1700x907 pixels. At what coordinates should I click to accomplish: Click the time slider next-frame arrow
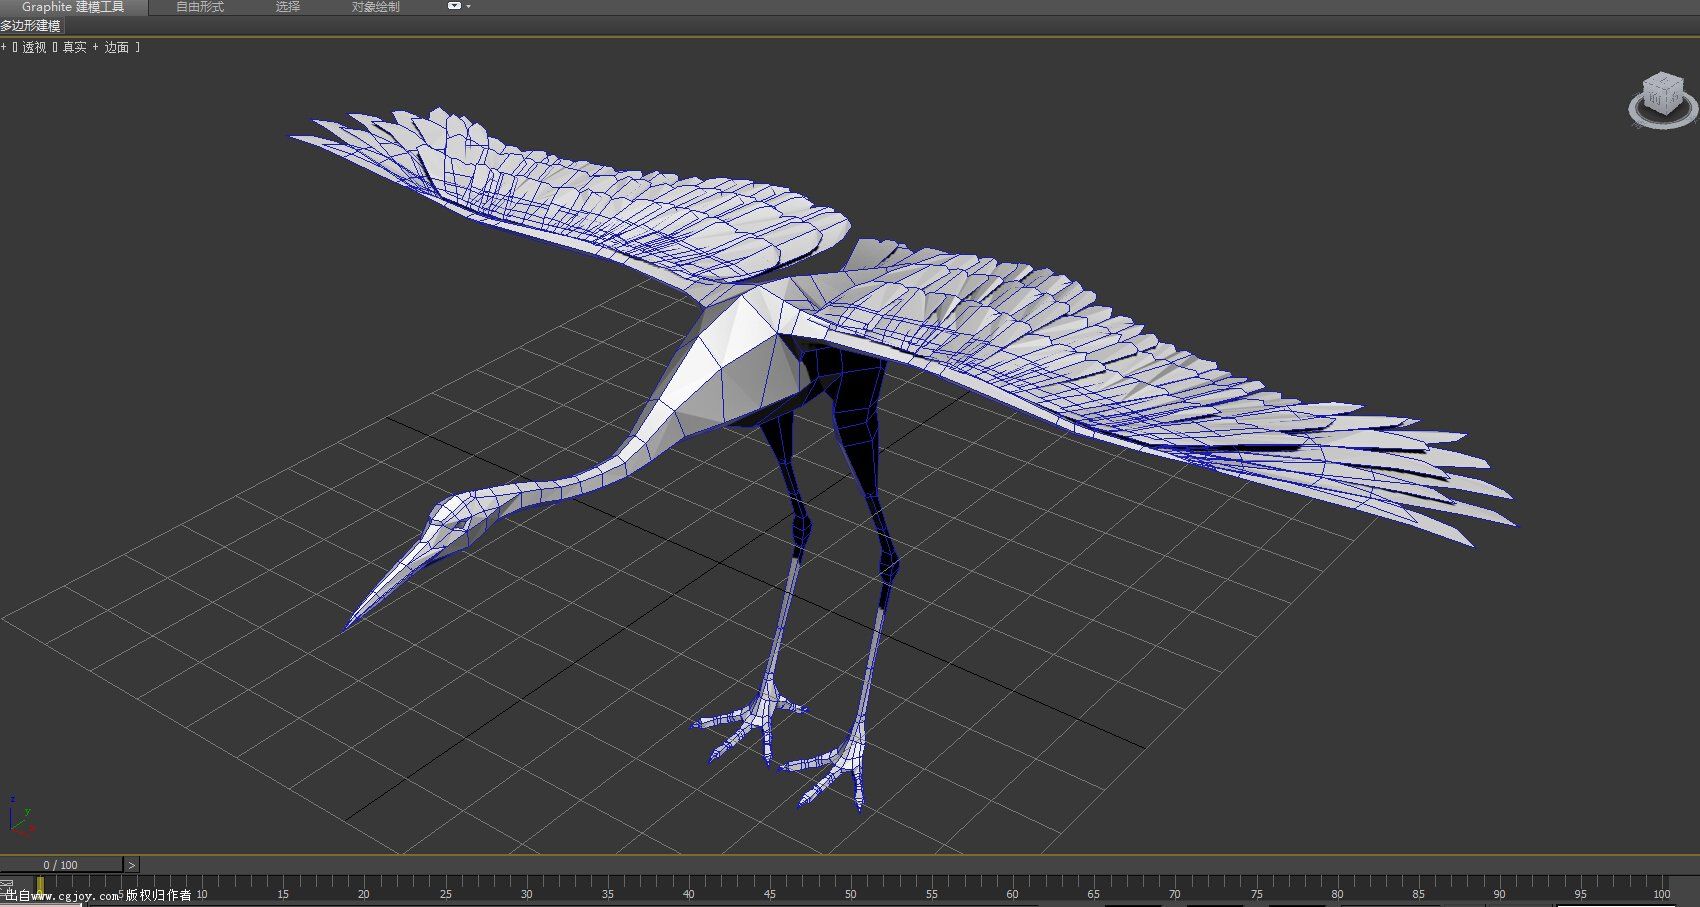[132, 865]
